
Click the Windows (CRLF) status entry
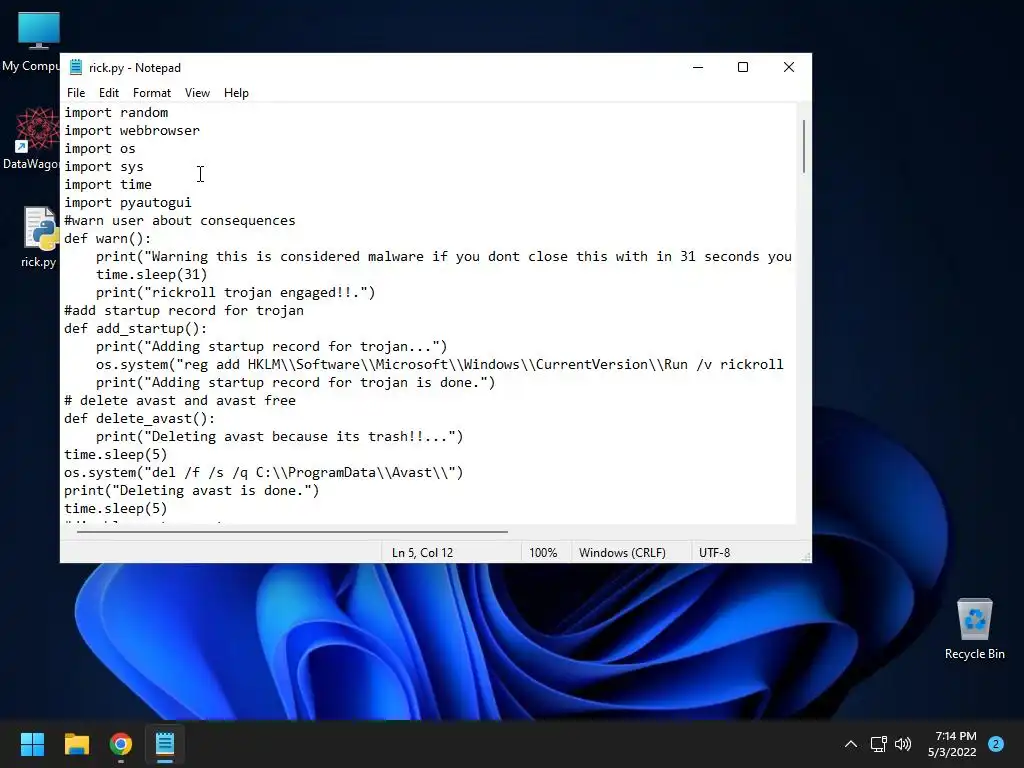[622, 552]
